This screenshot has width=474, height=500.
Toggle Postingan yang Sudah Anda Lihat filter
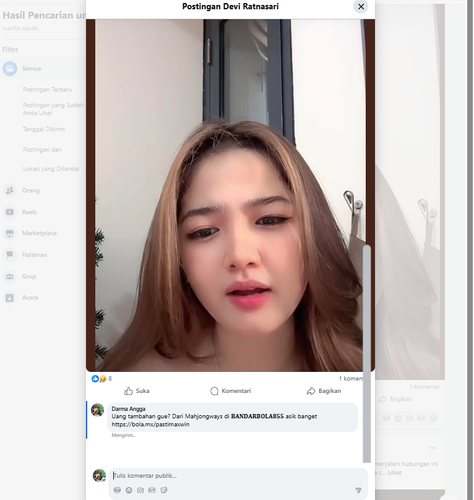click(x=53, y=109)
